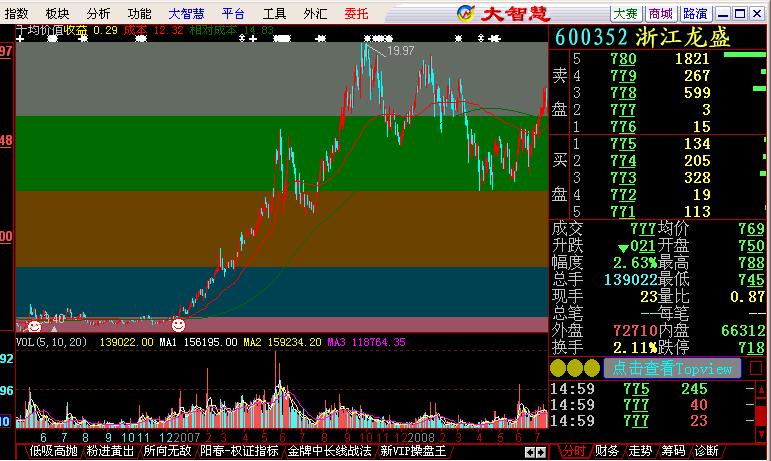The width and height of the screenshot is (771, 461).
Task: Open the 分析 menu
Action: (x=98, y=13)
